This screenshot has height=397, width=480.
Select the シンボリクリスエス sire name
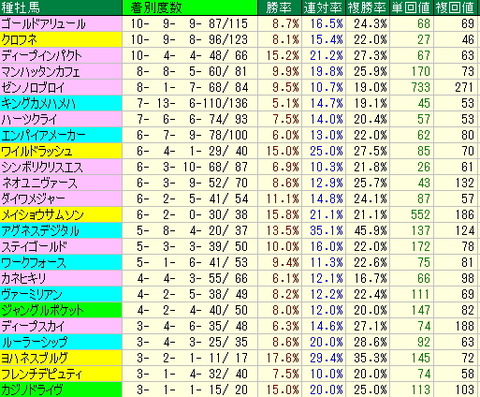(42, 167)
